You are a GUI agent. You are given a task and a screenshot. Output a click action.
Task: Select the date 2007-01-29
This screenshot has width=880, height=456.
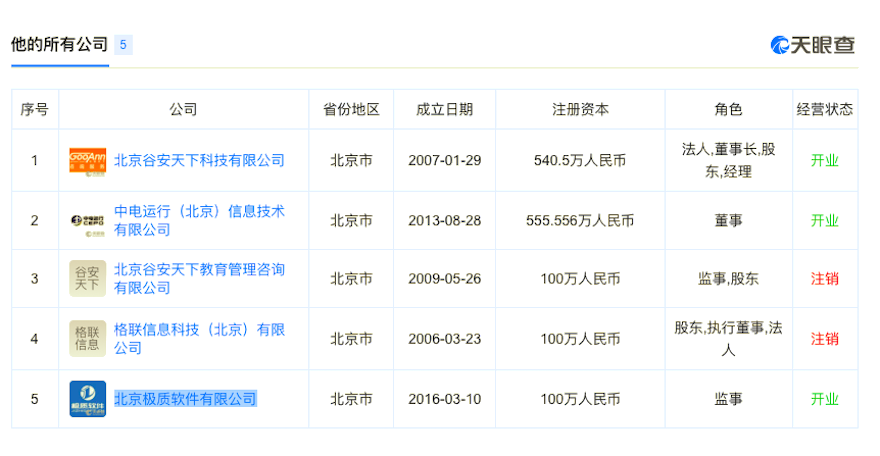pyautogui.click(x=444, y=160)
